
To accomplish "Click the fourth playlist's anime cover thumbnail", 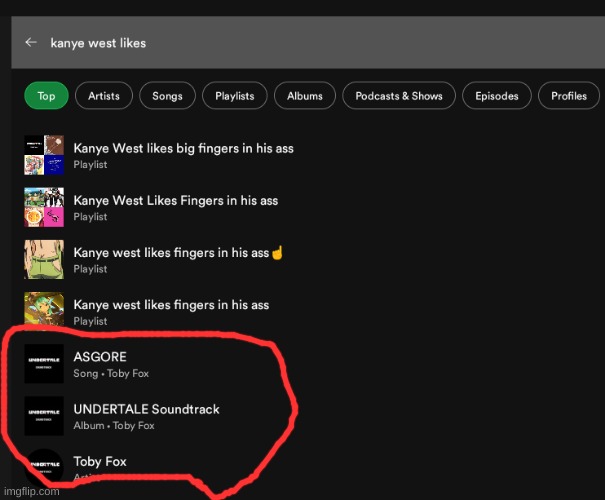I will (44, 312).
